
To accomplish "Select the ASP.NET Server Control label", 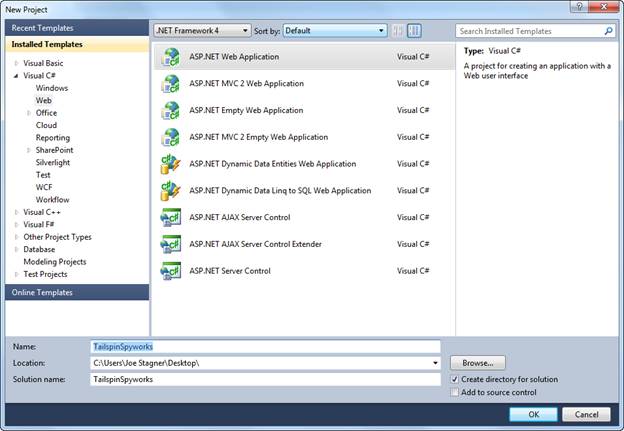I will tap(230, 271).
